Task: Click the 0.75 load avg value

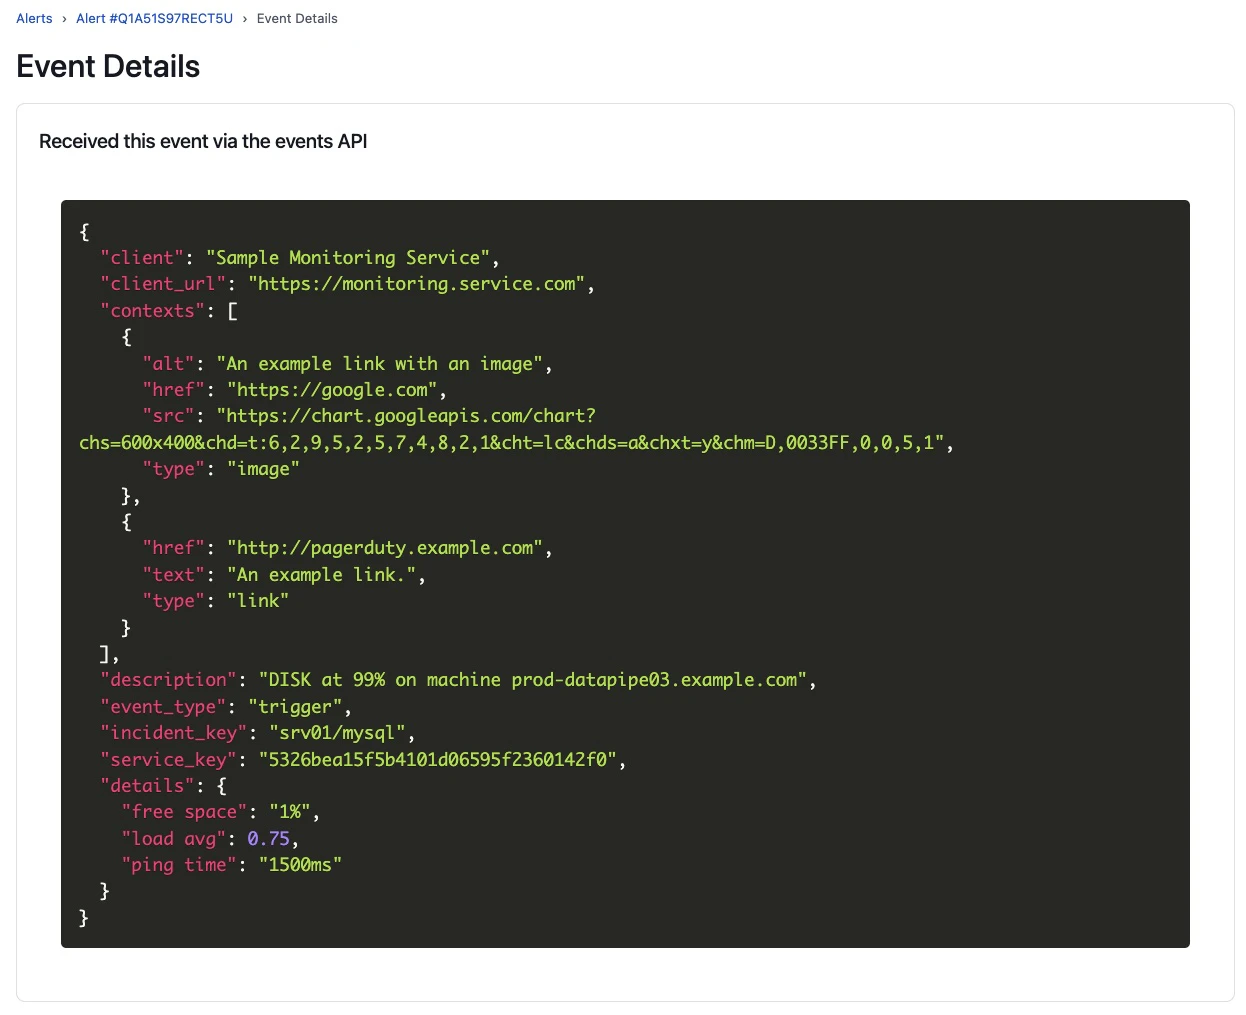Action: click(x=268, y=839)
